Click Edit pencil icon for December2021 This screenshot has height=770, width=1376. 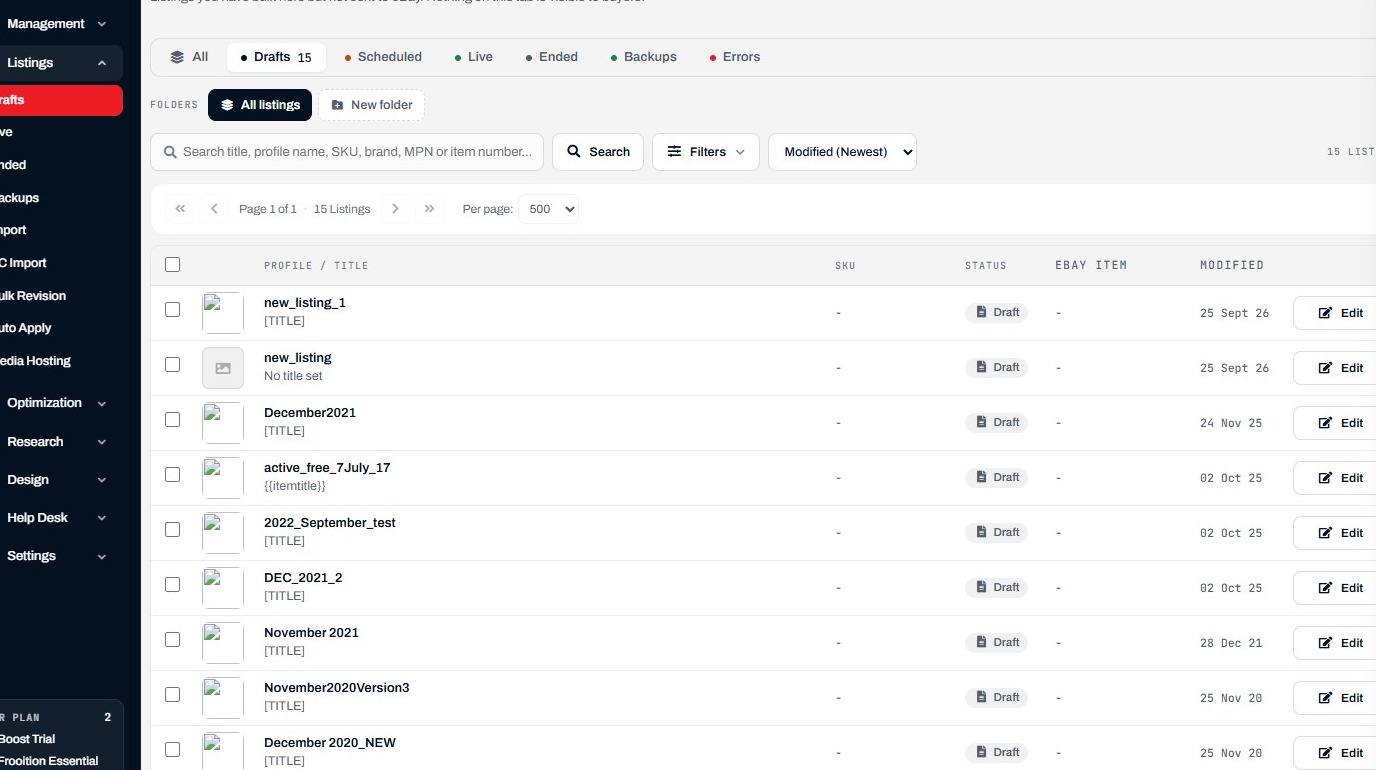[1325, 423]
